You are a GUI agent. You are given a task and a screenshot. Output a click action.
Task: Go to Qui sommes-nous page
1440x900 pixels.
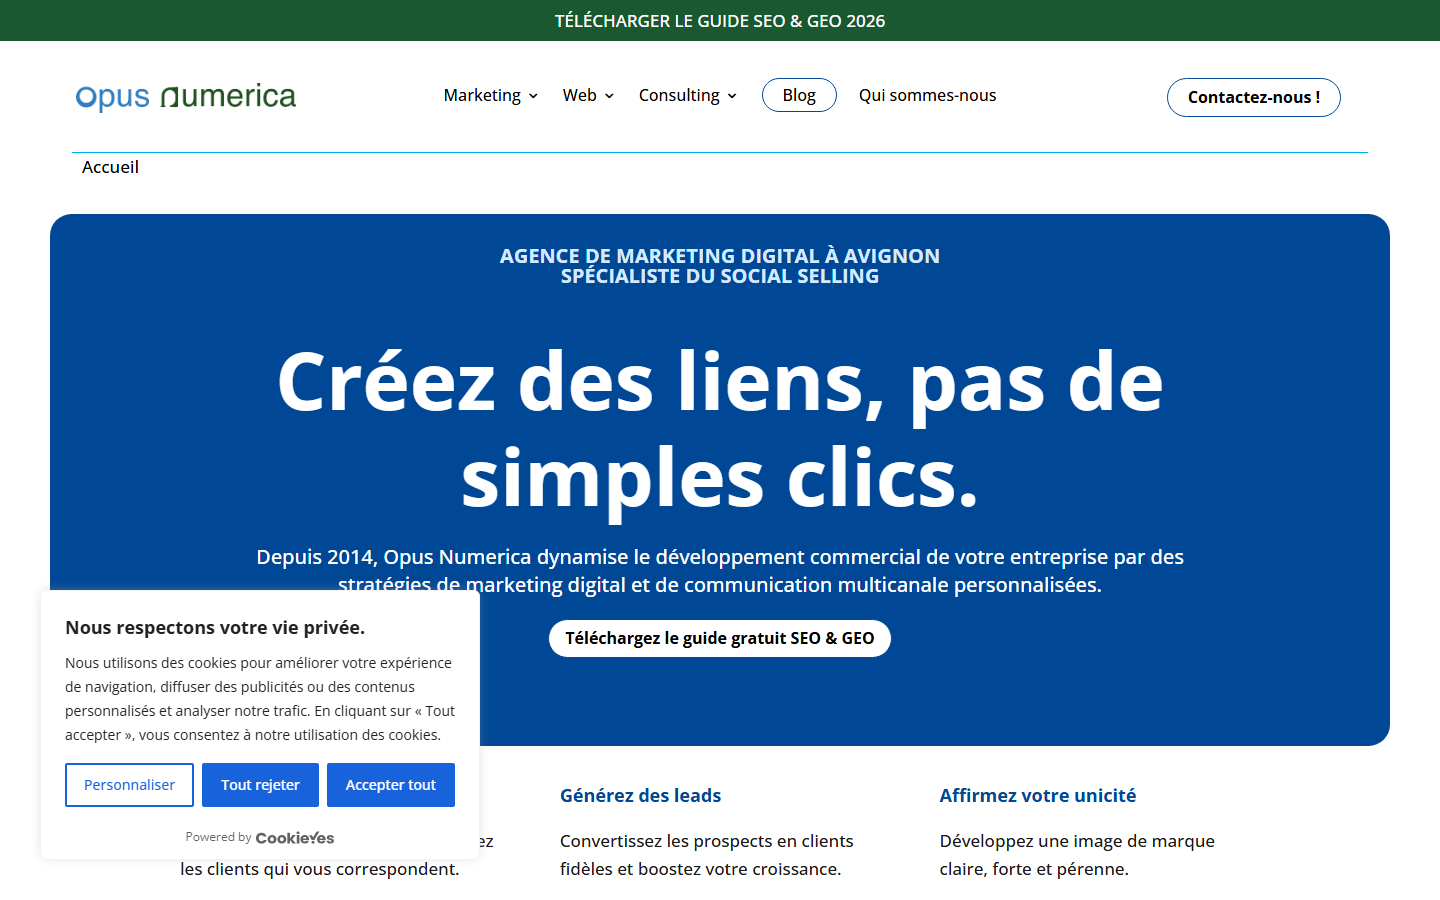[928, 95]
